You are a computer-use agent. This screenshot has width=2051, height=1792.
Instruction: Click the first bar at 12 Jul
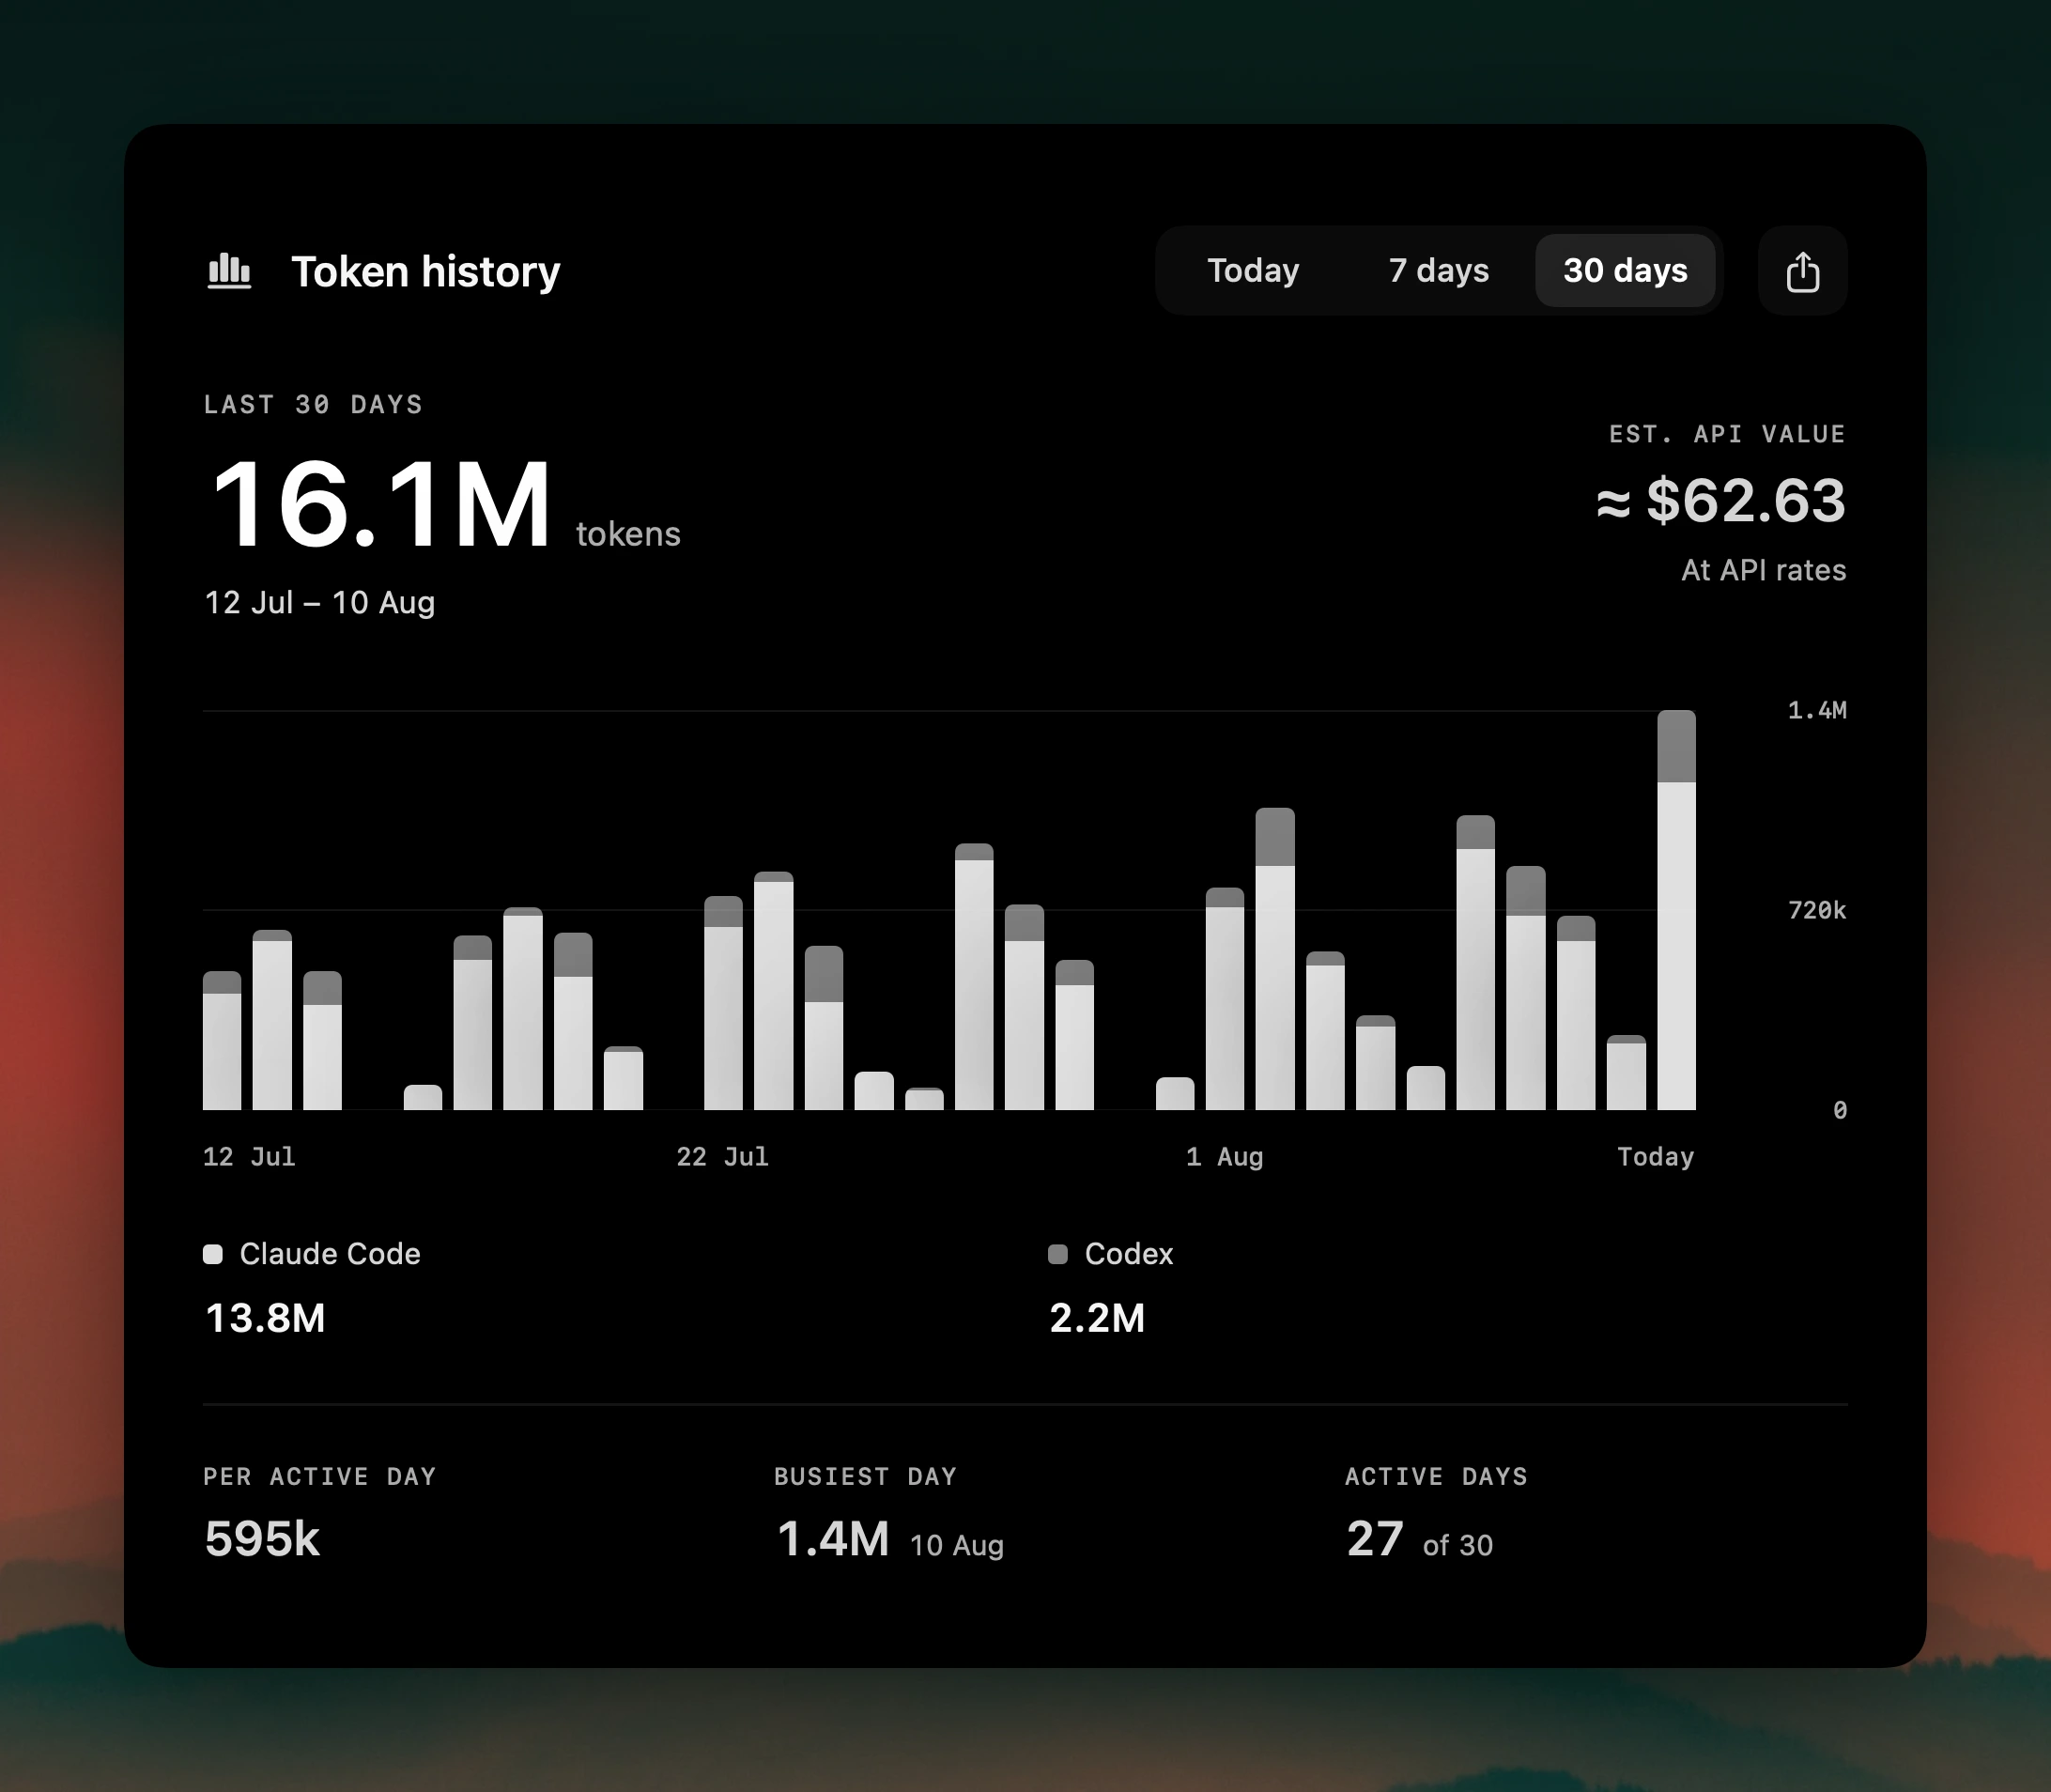[222, 1040]
